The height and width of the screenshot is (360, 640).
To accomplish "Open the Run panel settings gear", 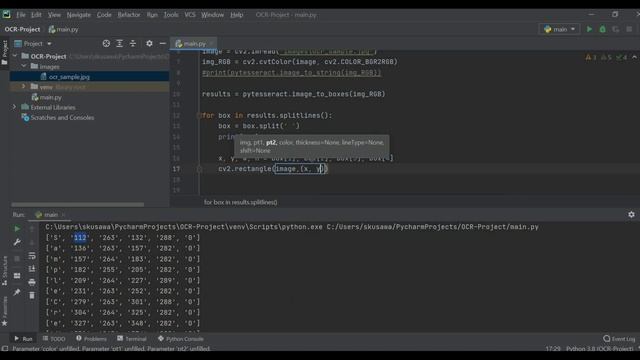I will click(631, 215).
